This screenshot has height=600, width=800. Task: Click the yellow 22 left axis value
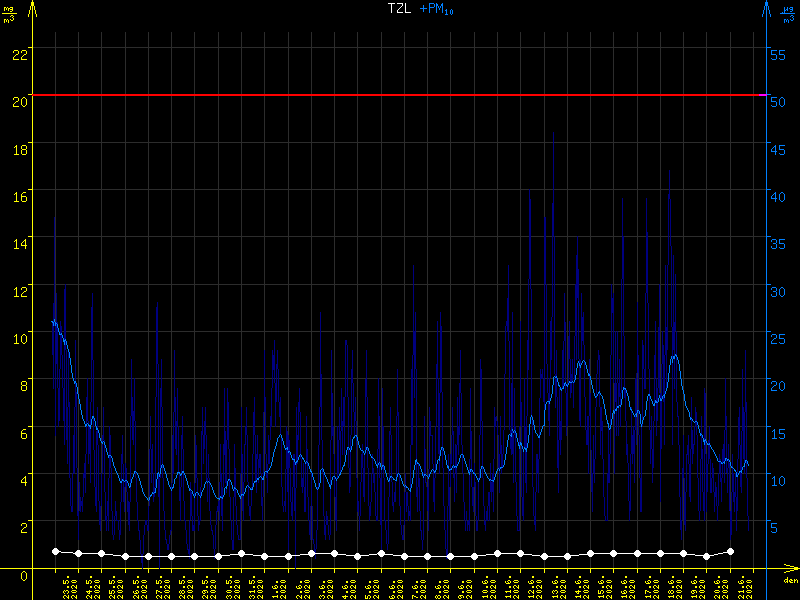point(18,53)
